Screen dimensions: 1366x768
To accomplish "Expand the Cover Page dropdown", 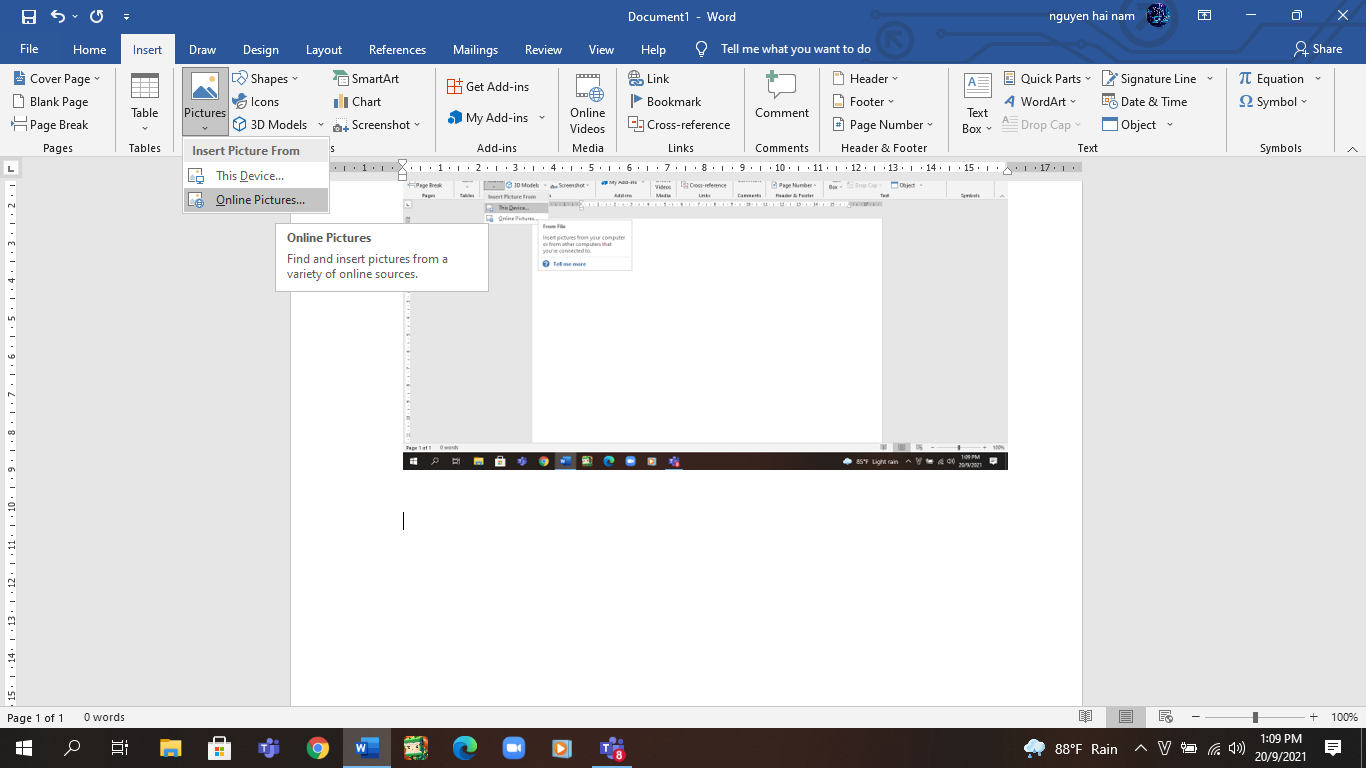I will 97,79.
